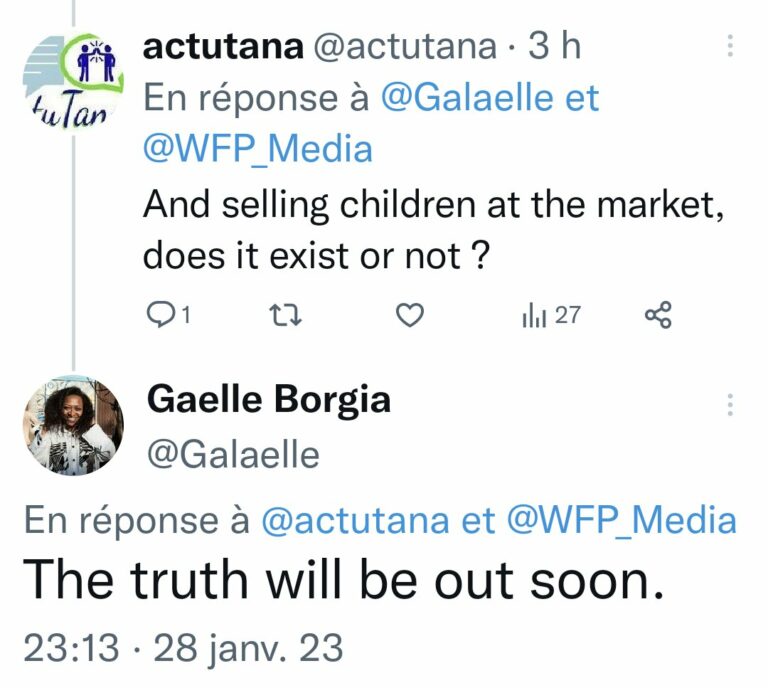Click the reply icon on actutana's tweet

(x=159, y=315)
